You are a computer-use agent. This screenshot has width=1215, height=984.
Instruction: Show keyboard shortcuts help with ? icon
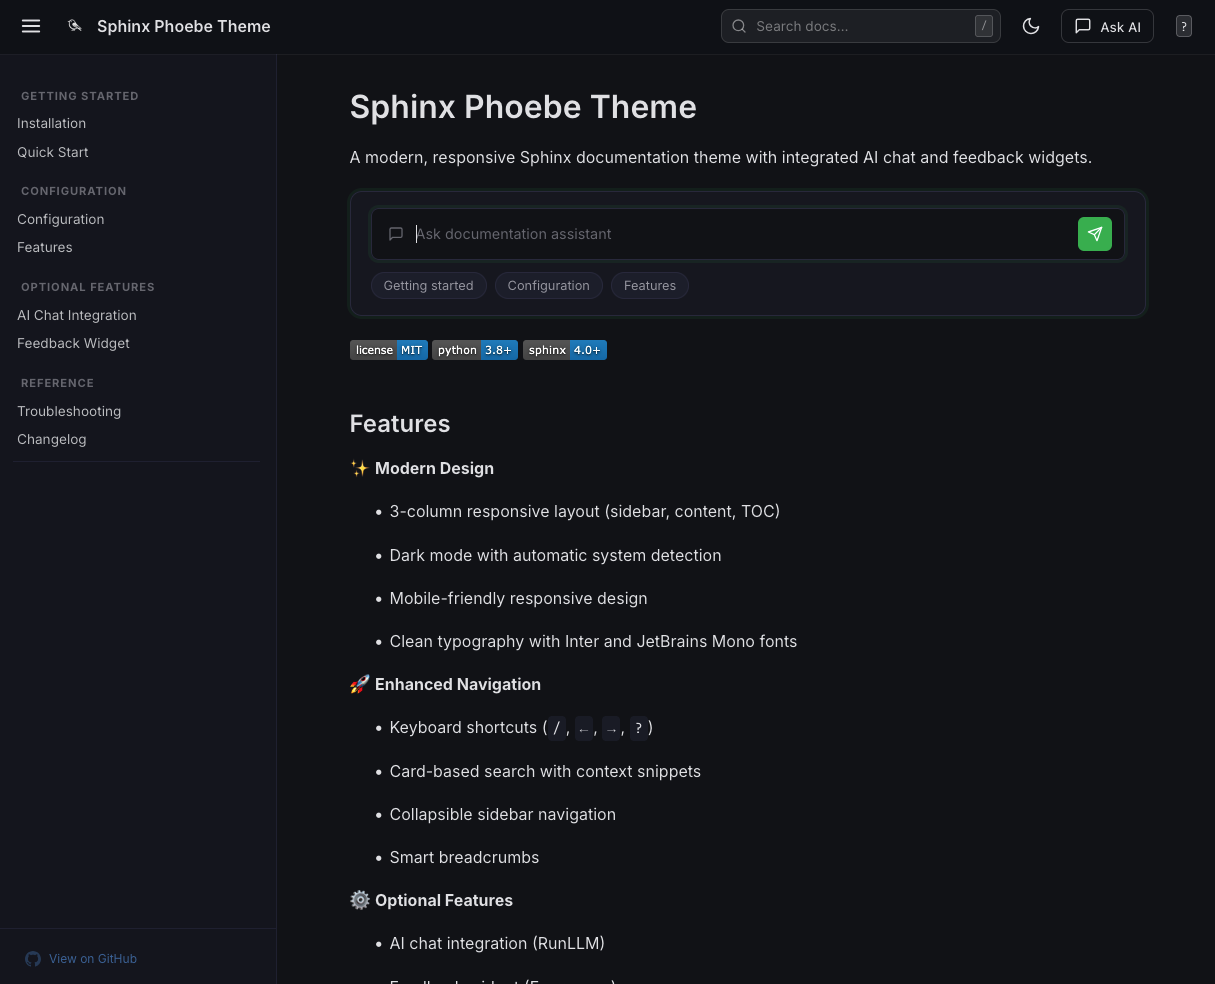point(1184,26)
